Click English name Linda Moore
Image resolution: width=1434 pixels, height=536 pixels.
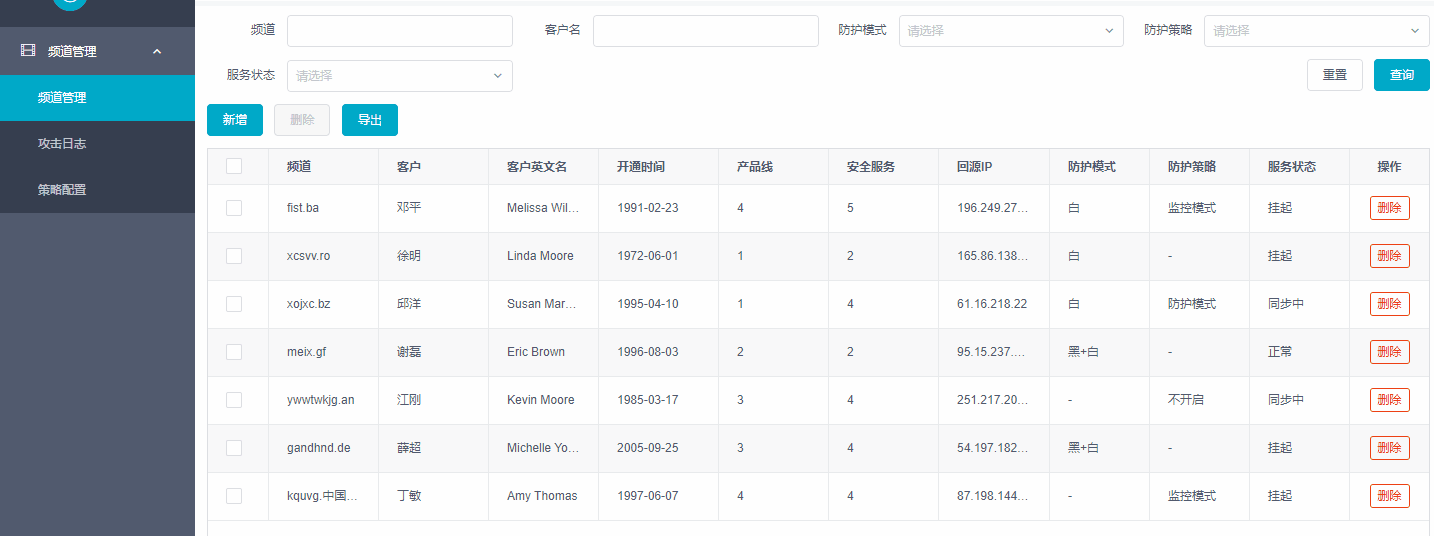540,256
